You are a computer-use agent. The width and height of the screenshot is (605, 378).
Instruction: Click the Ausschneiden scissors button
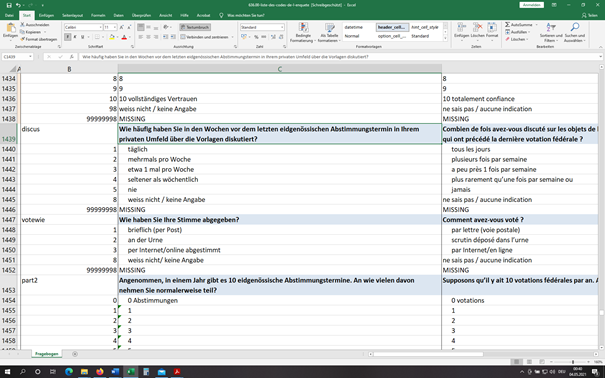pyautogui.click(x=35, y=25)
